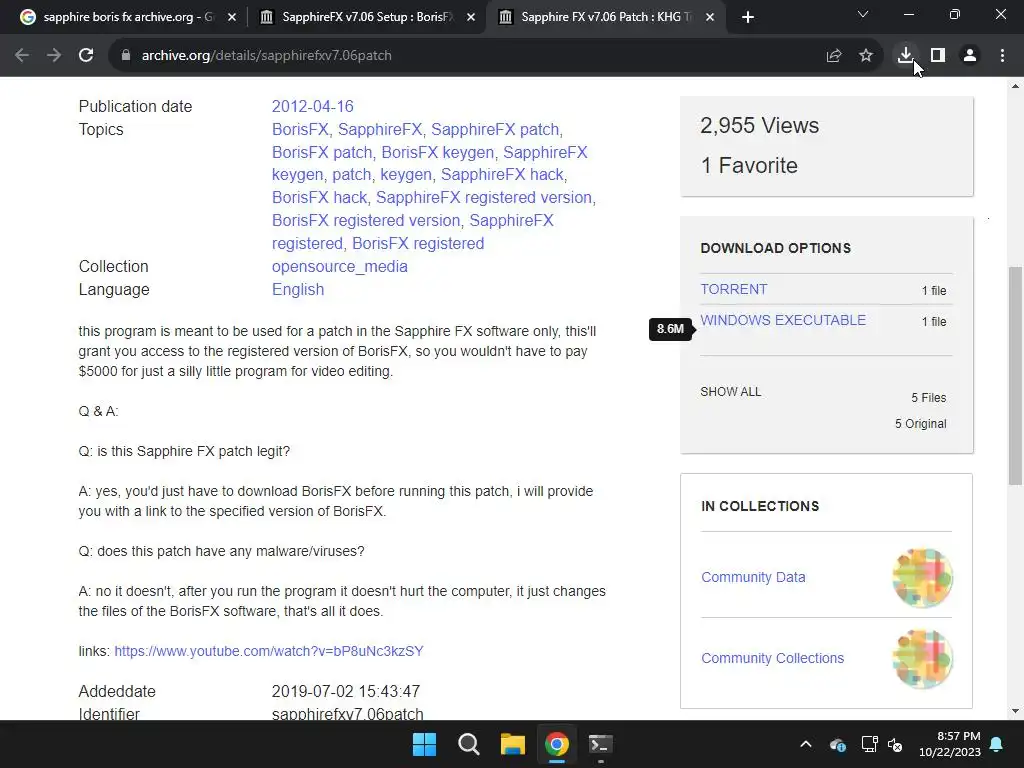
Task: Click the Chrome taskbar icon
Action: (556, 744)
